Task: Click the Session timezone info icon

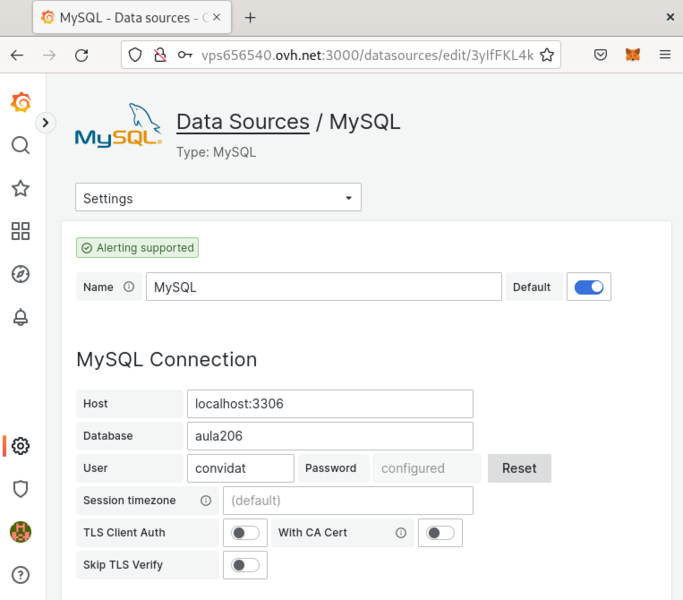Action: (206, 501)
